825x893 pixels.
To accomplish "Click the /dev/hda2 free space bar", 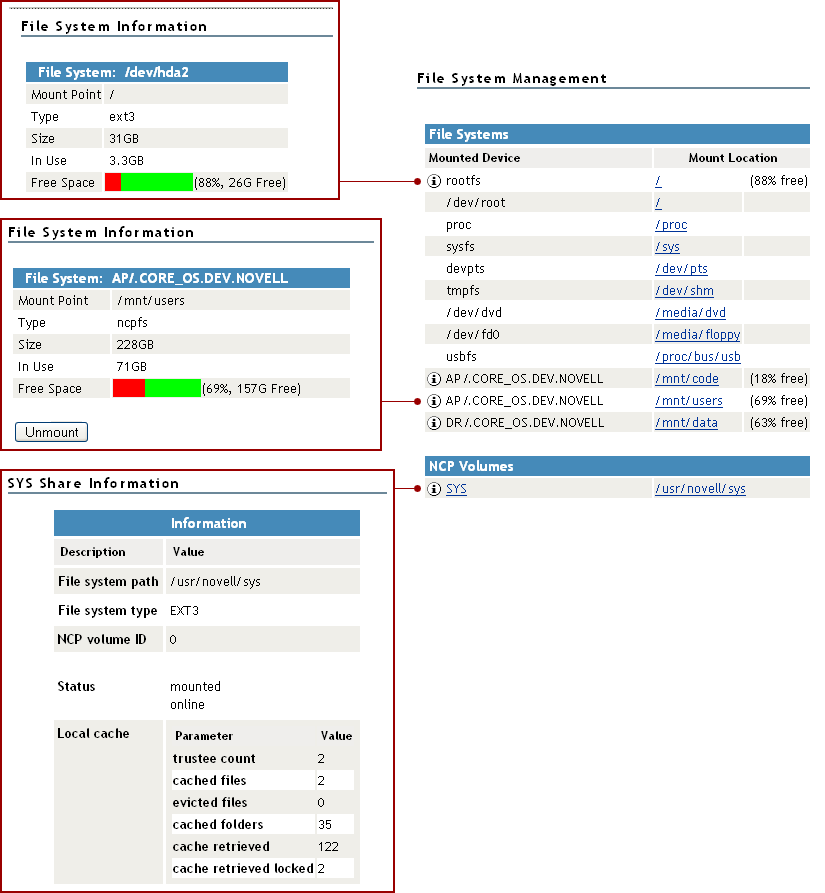I will 149,182.
